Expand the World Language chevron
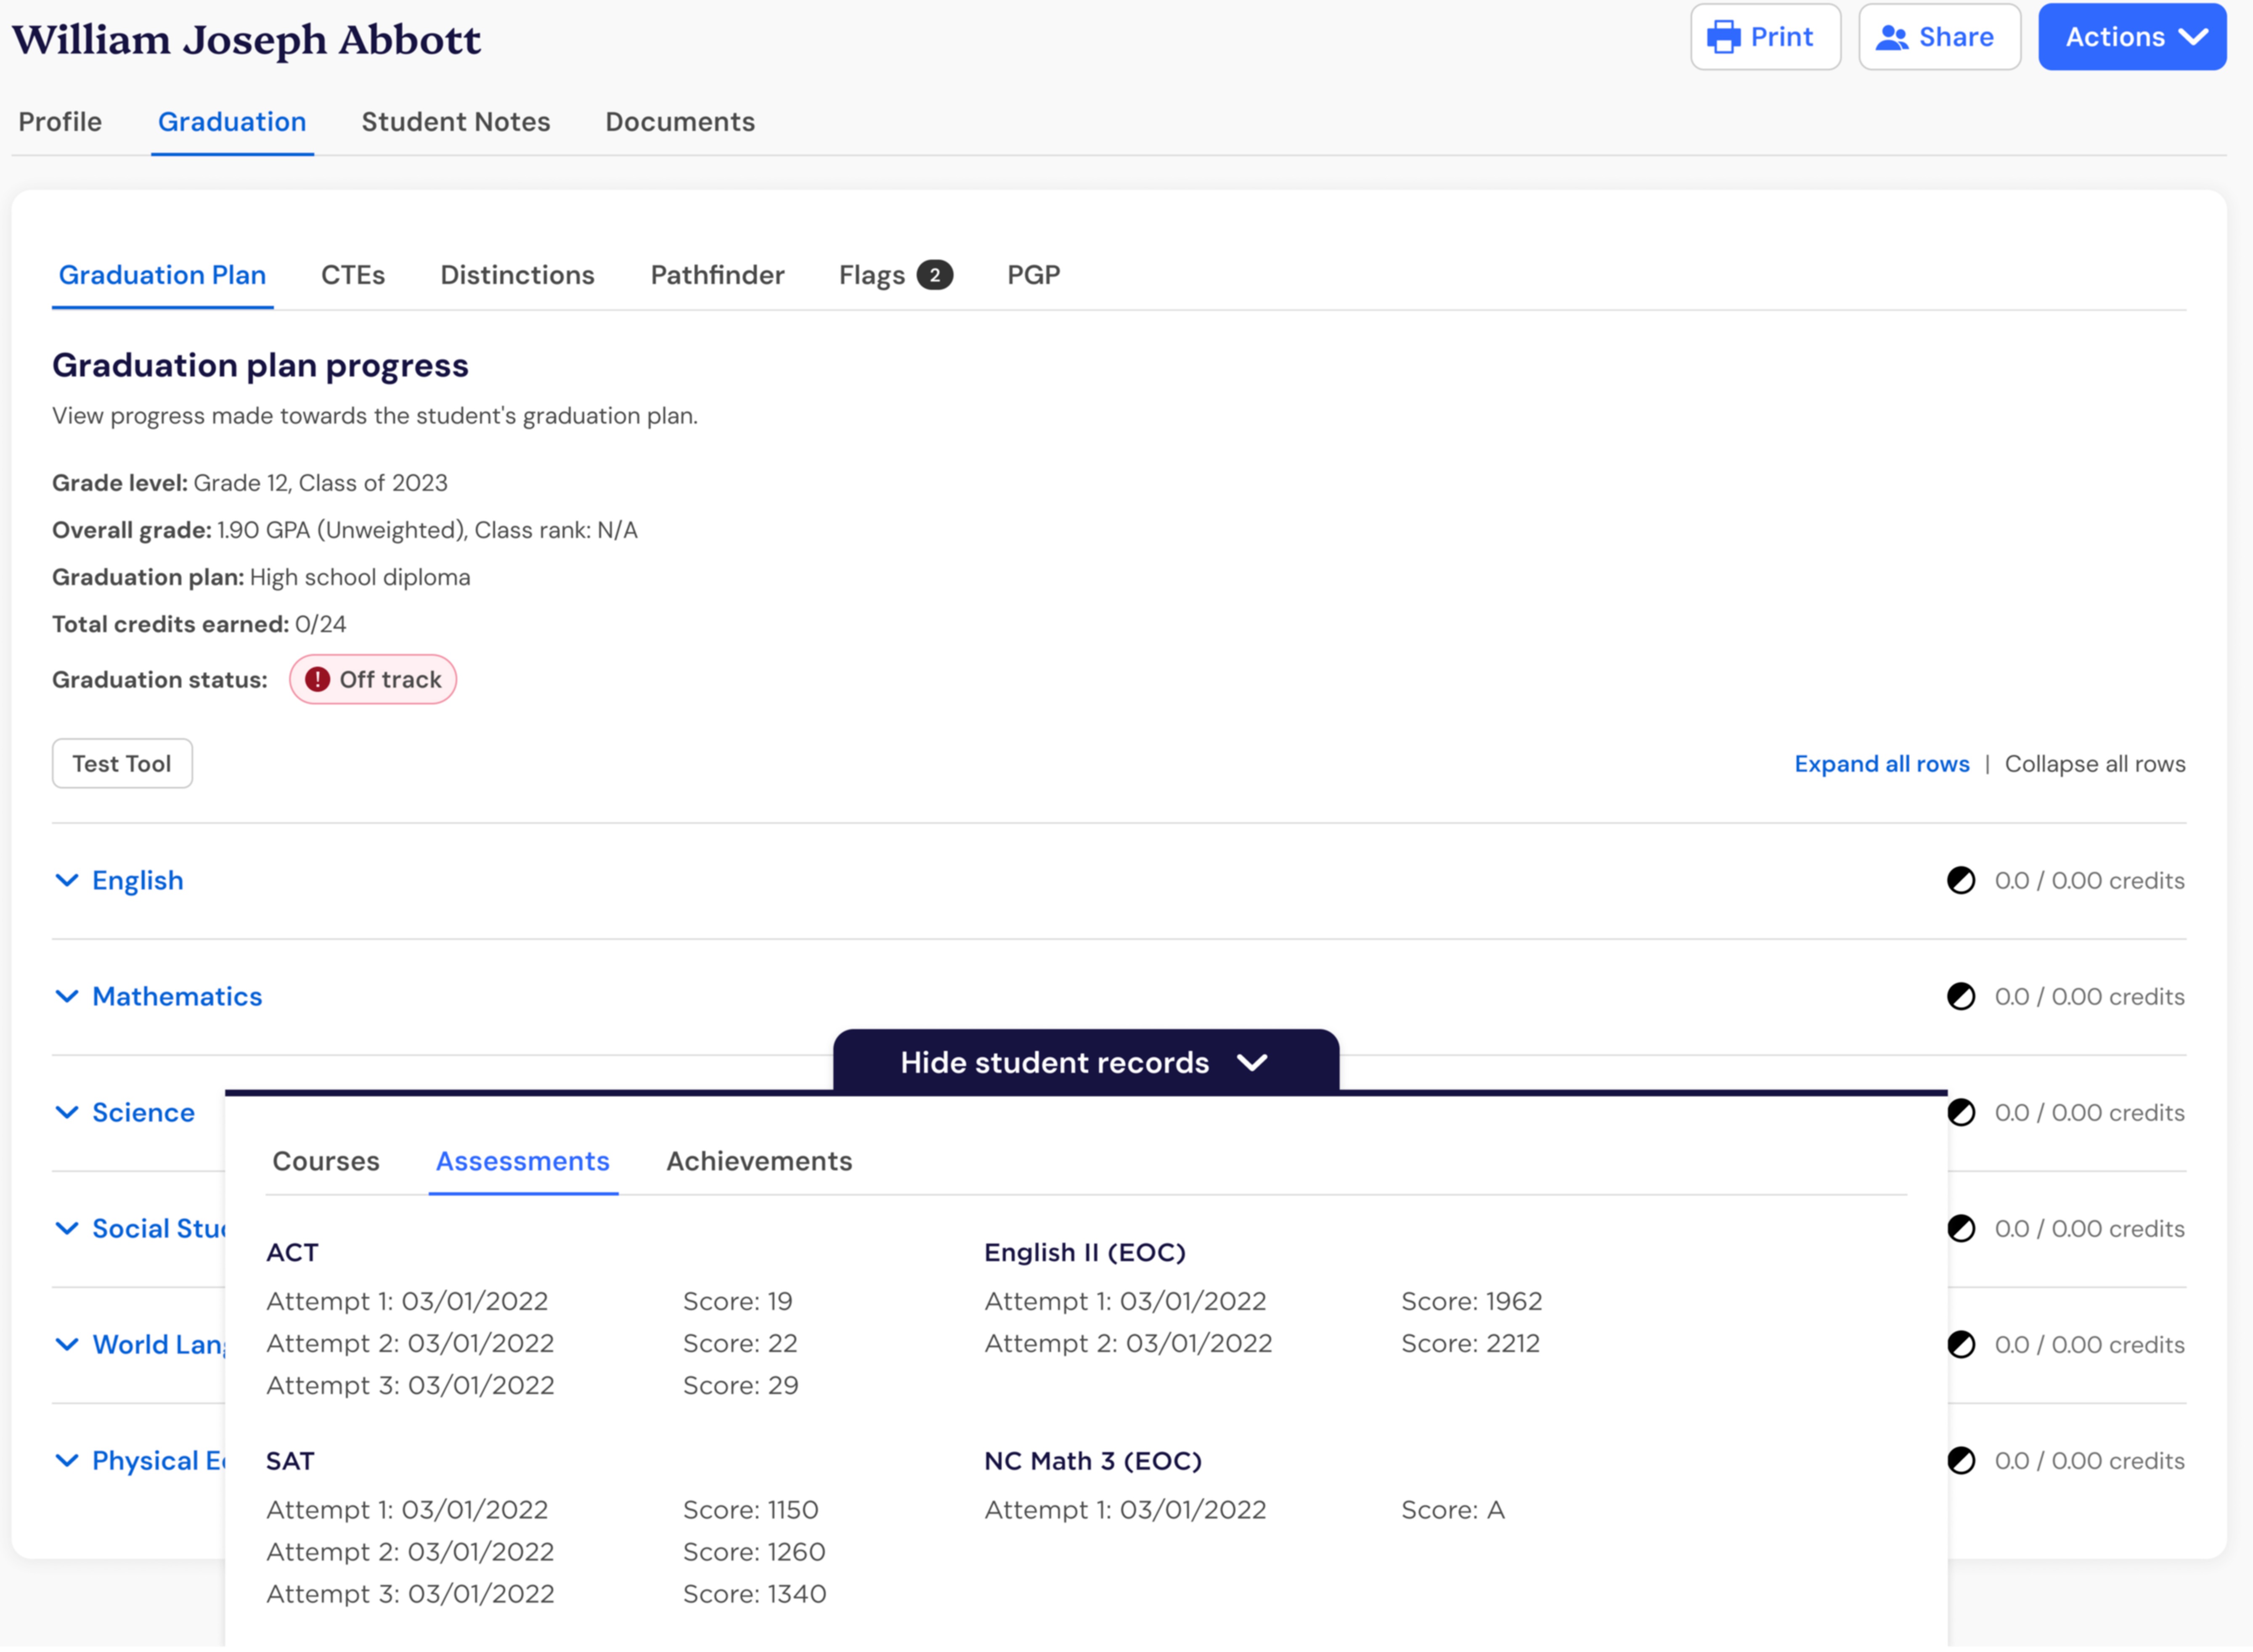2253x1652 pixels. pos(67,1344)
